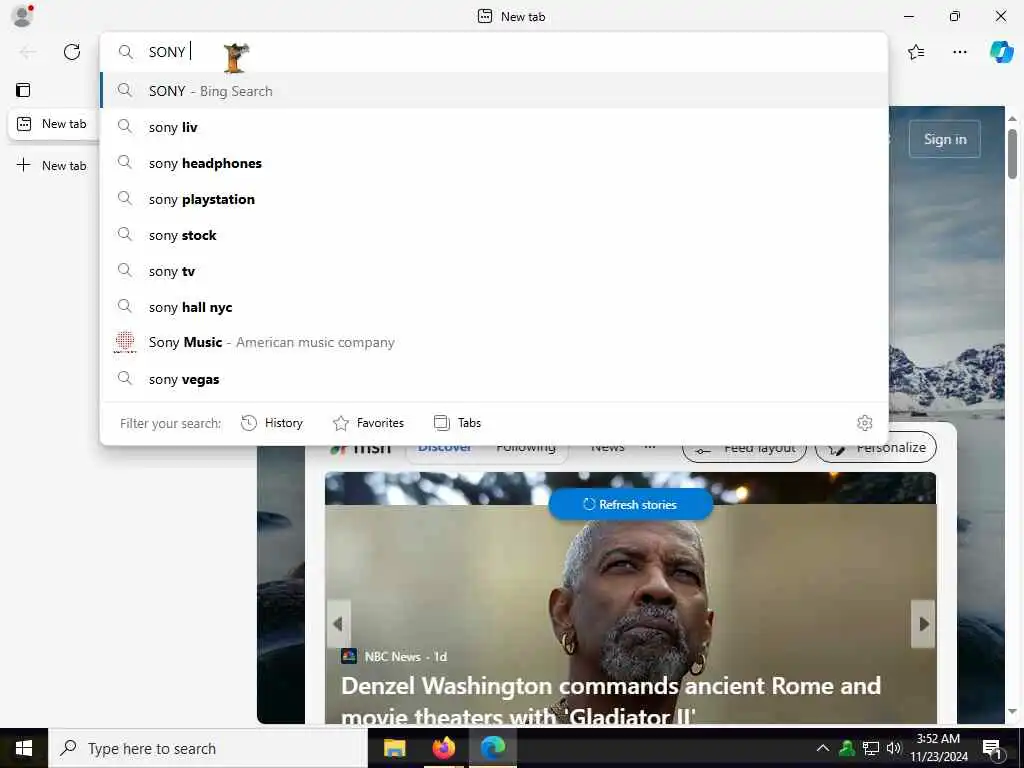Click in the address bar showing SONY

tap(494, 52)
